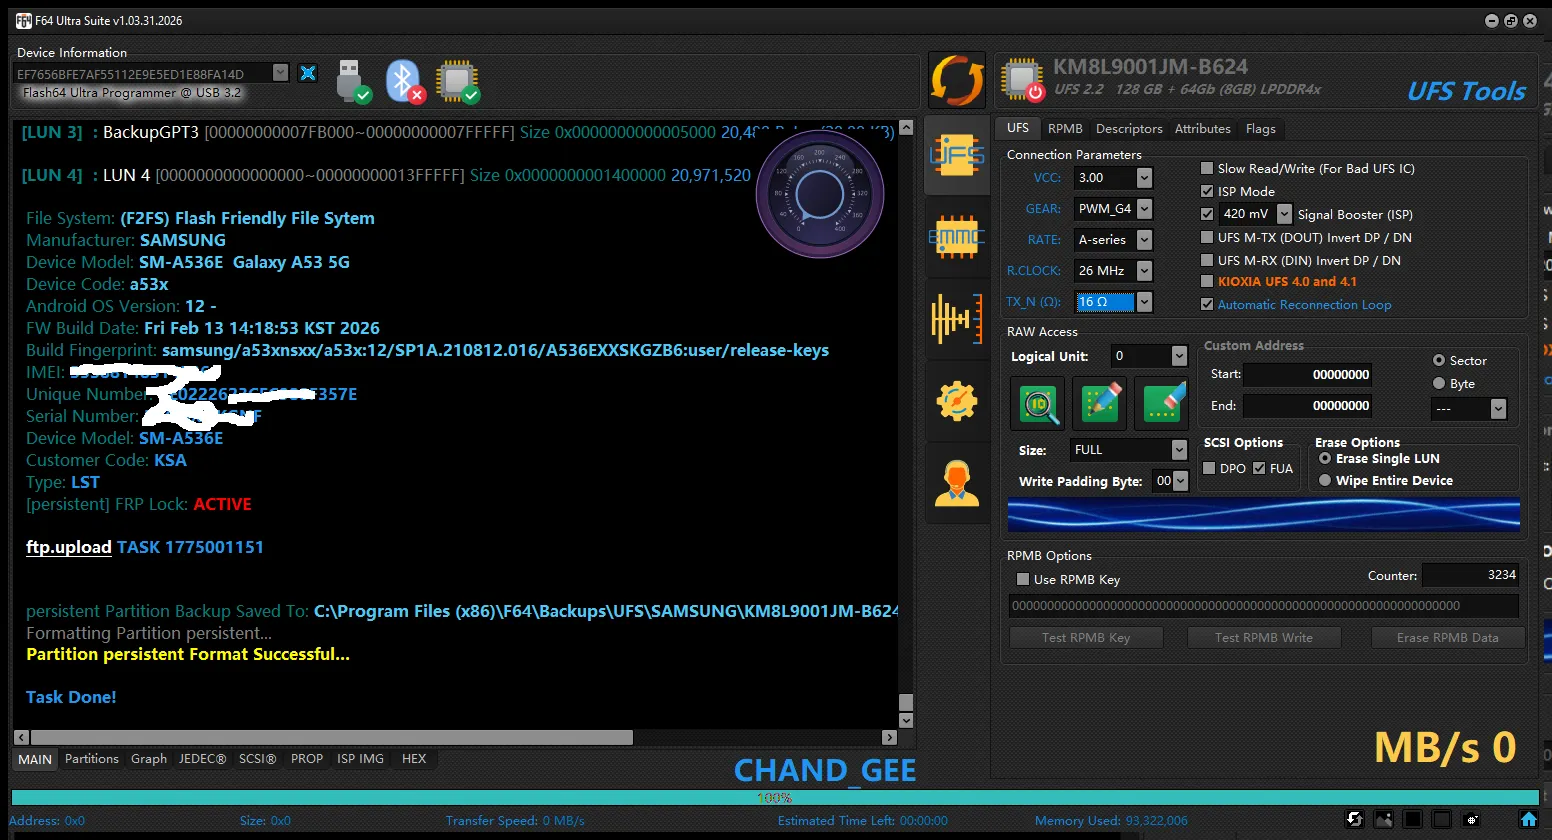Click the erase chip eraser icon
Image resolution: width=1552 pixels, height=840 pixels.
[x=1162, y=403]
